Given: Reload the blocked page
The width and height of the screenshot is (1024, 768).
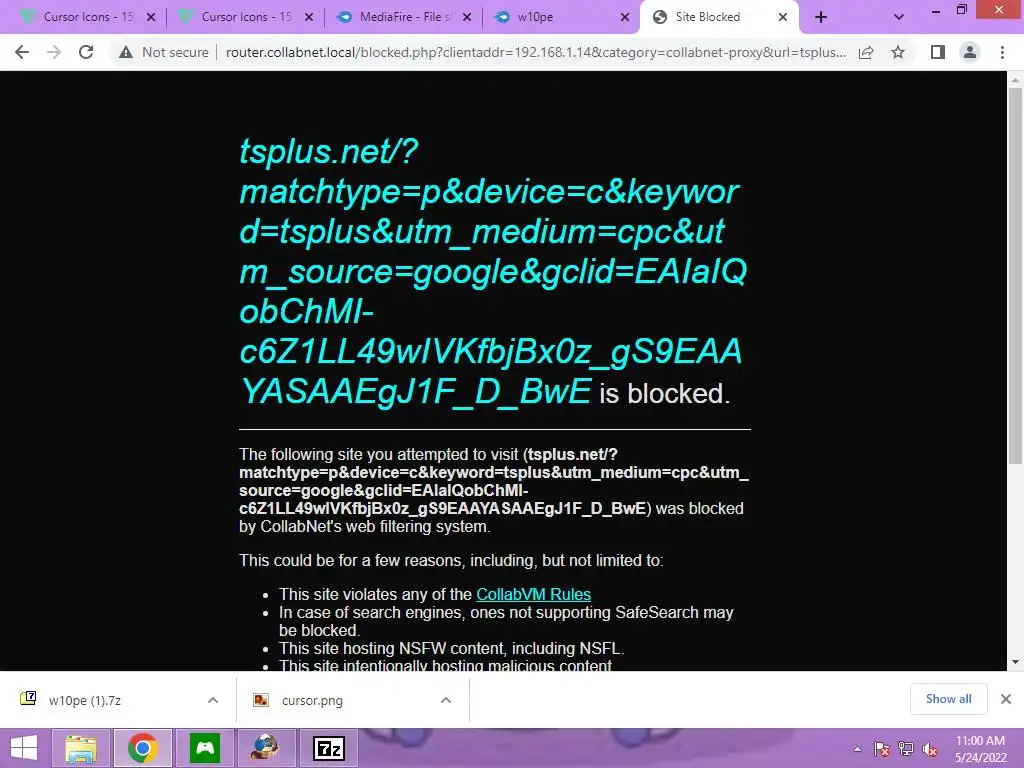Looking at the screenshot, I should 86,52.
